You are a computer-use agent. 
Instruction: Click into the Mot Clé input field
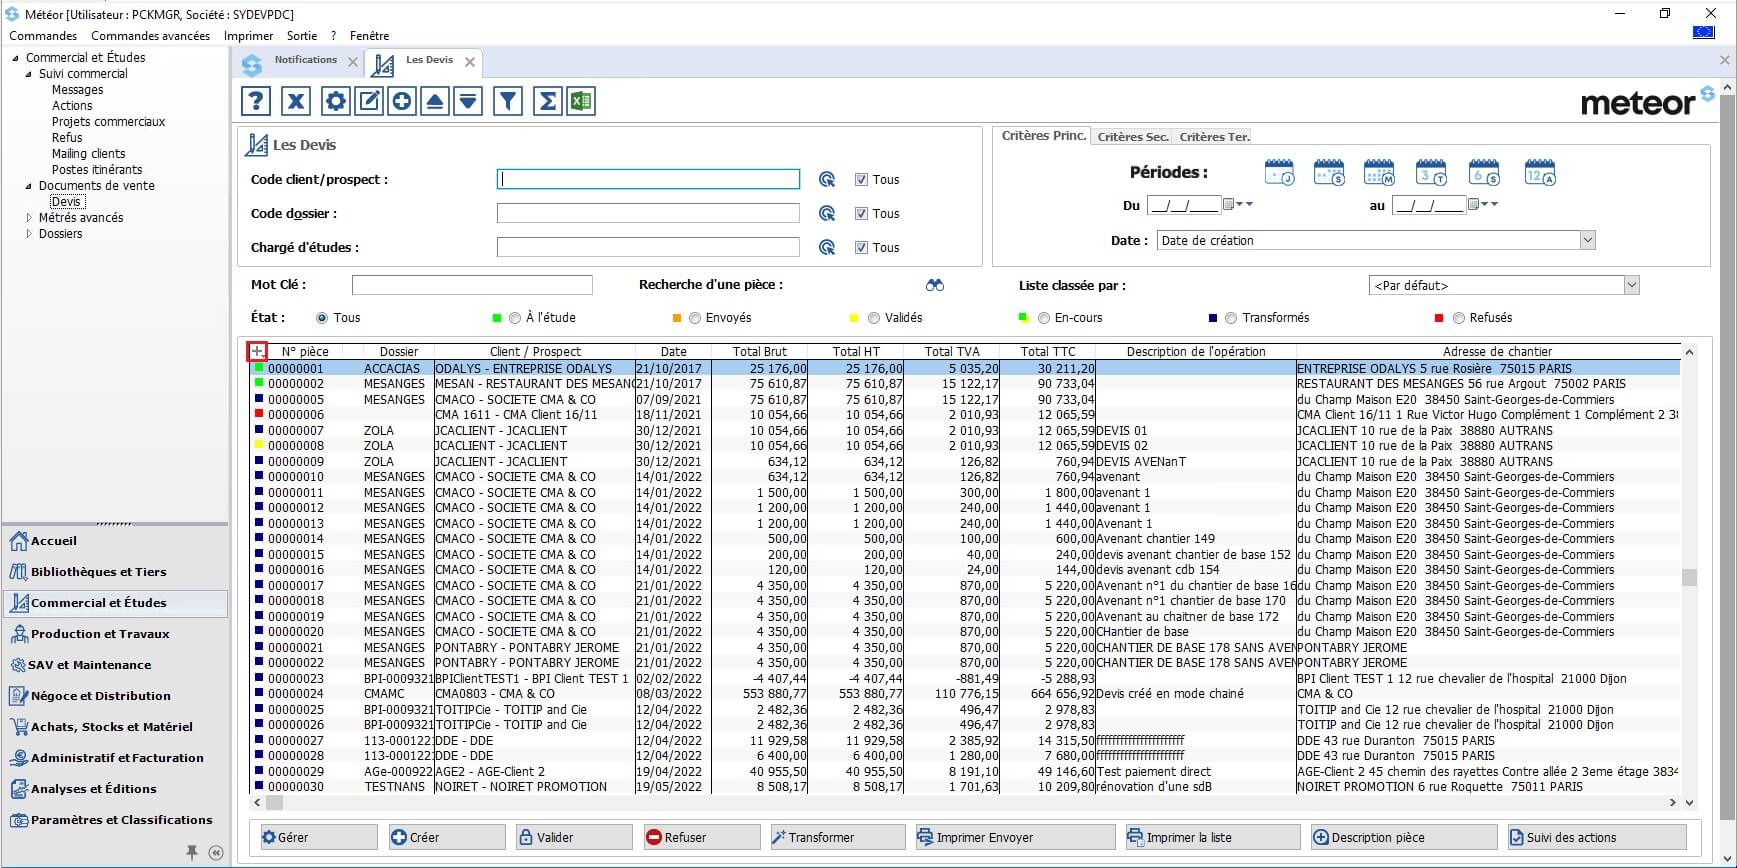pyautogui.click(x=472, y=285)
